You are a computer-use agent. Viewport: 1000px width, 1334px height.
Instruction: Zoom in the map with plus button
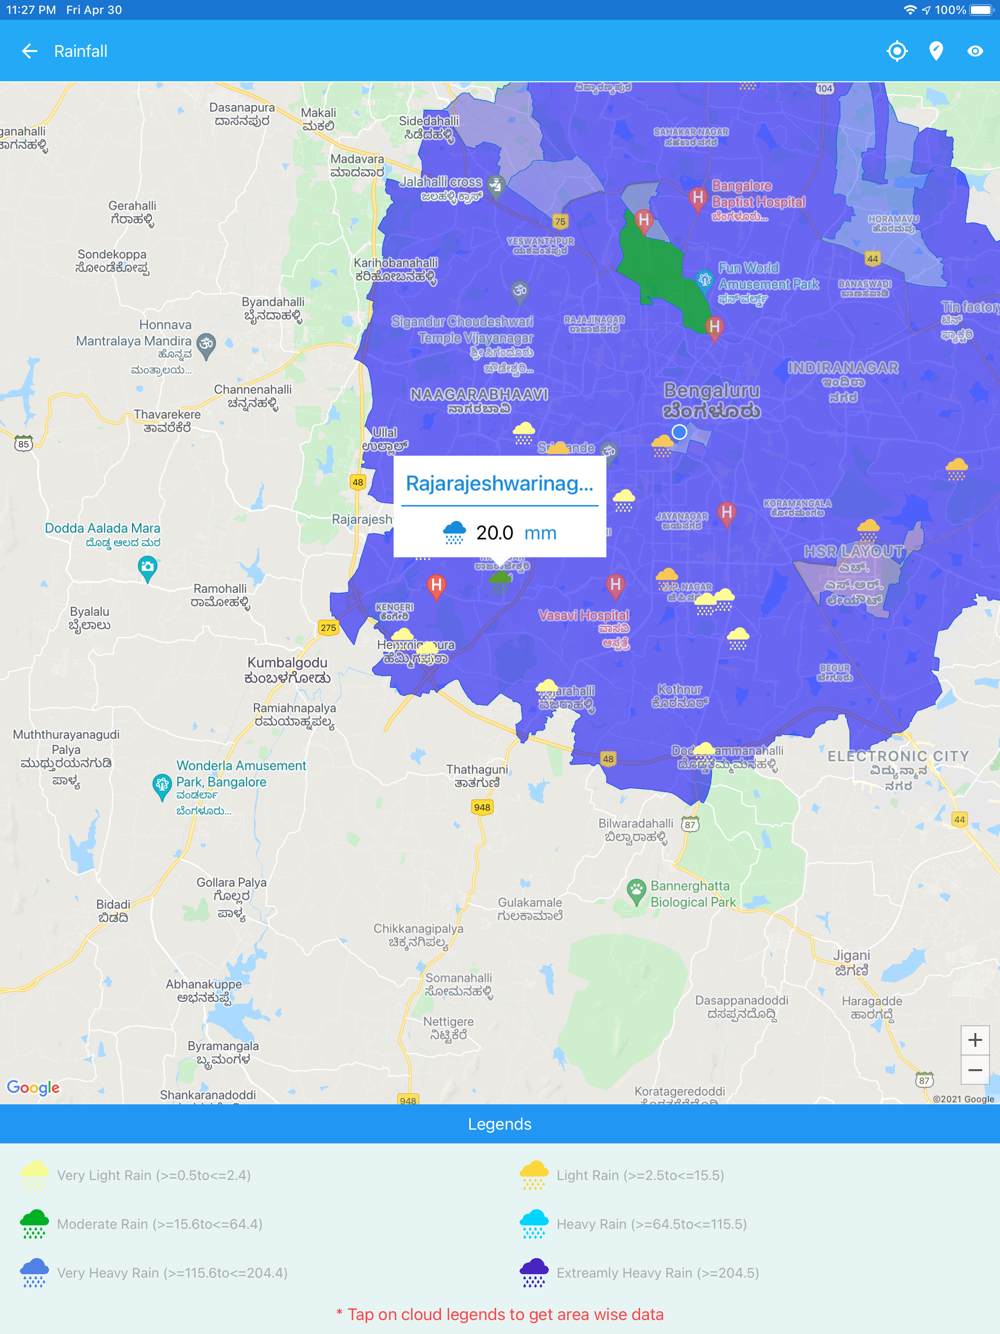[975, 1040]
